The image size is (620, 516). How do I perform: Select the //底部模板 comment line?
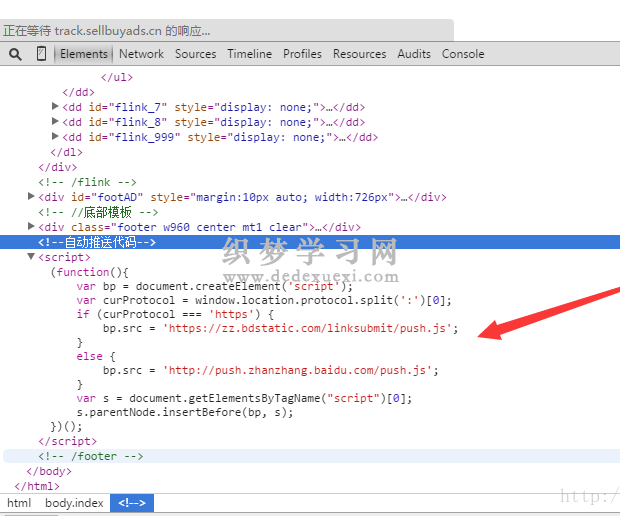click(98, 212)
